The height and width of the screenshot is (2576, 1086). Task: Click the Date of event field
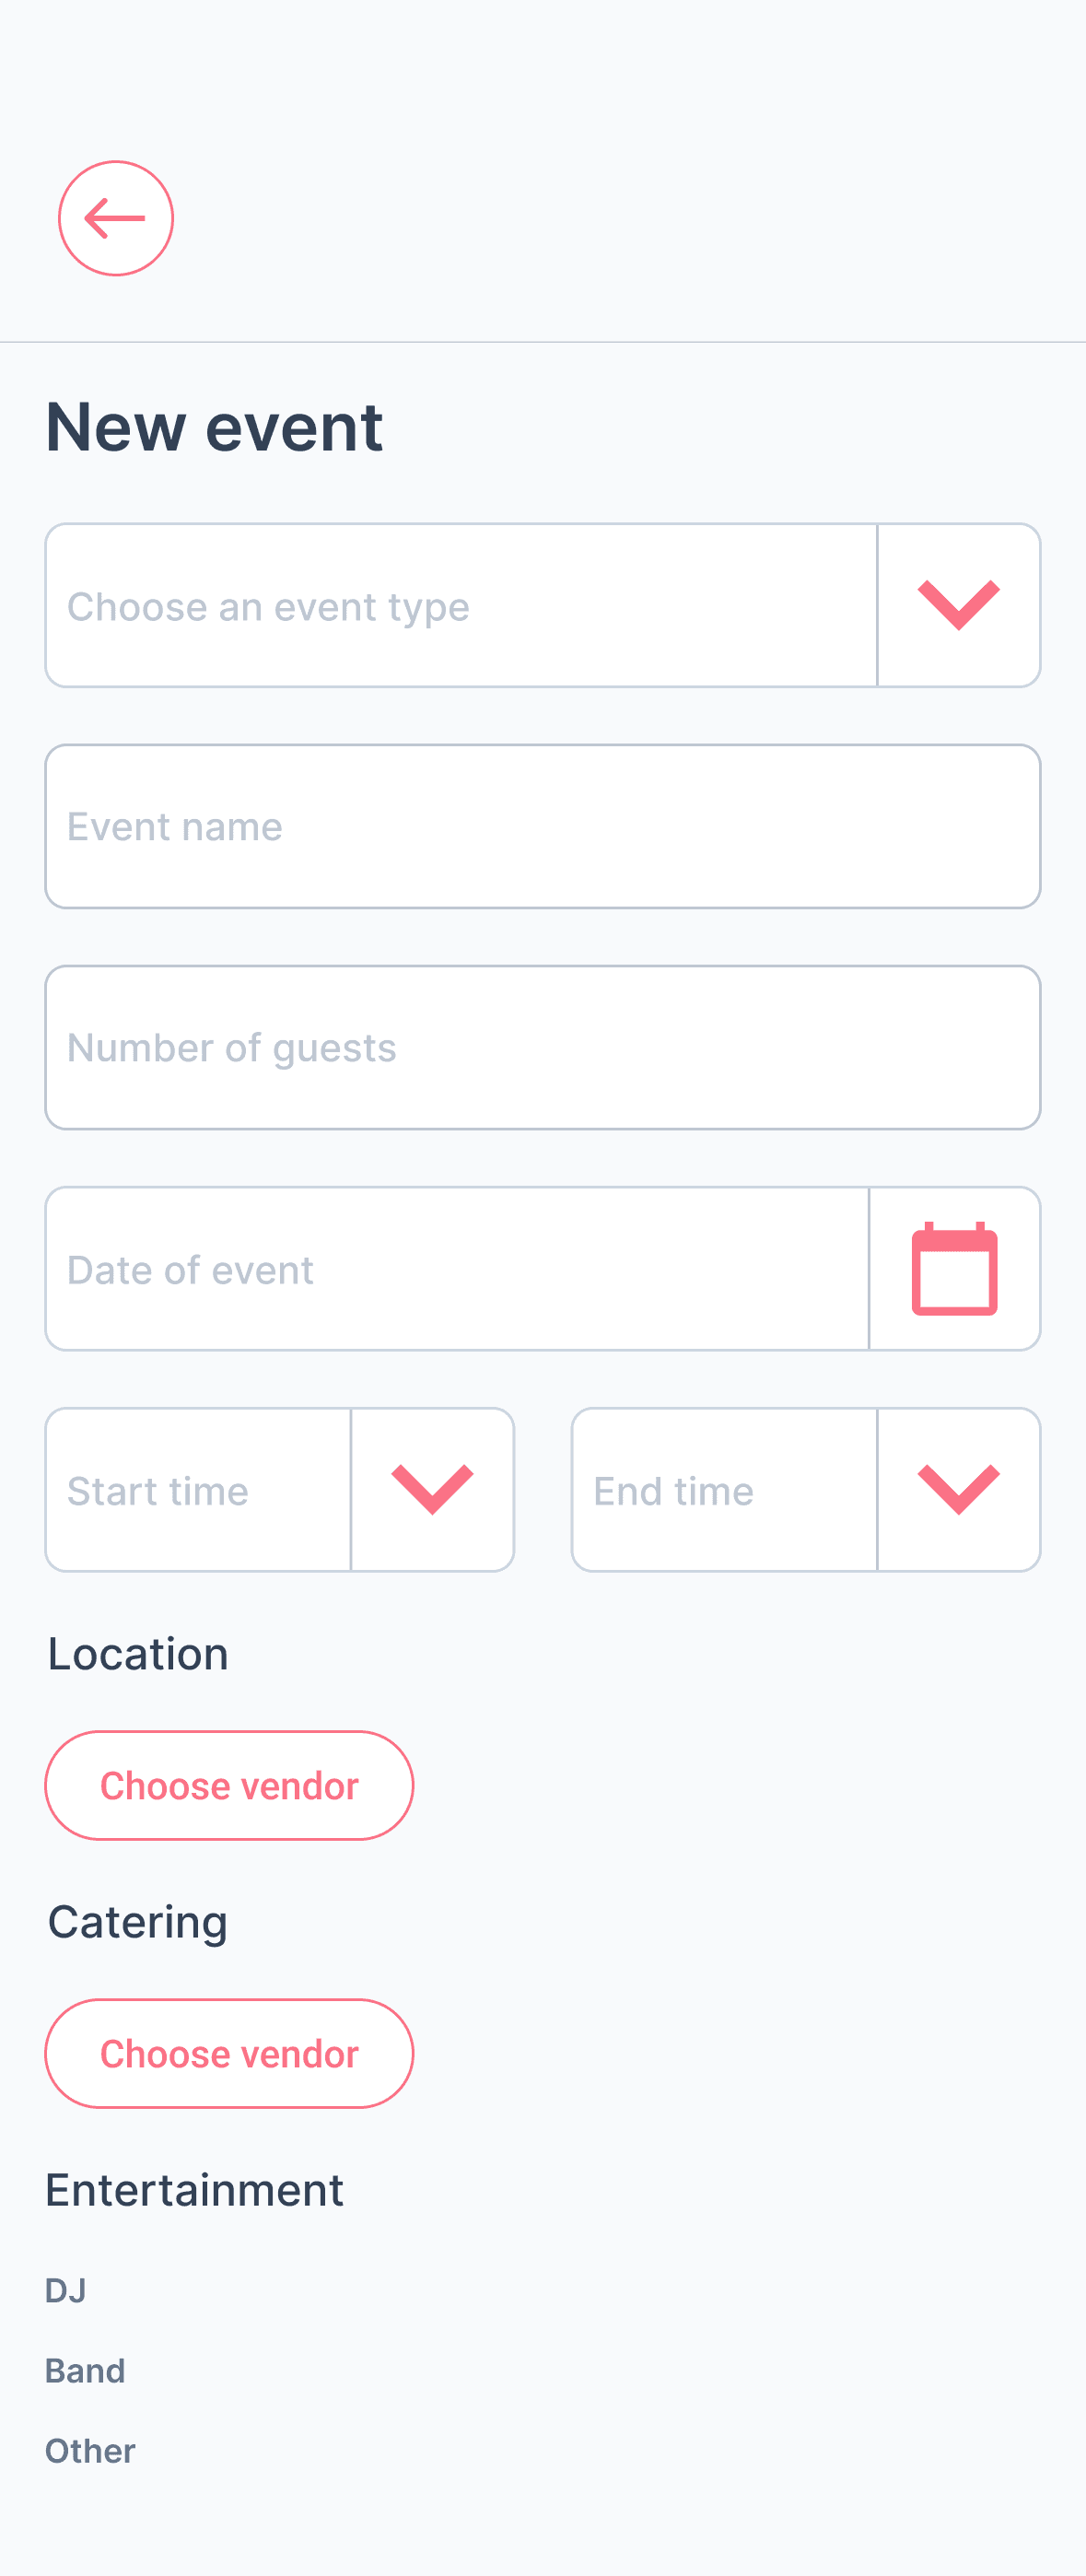(457, 1269)
